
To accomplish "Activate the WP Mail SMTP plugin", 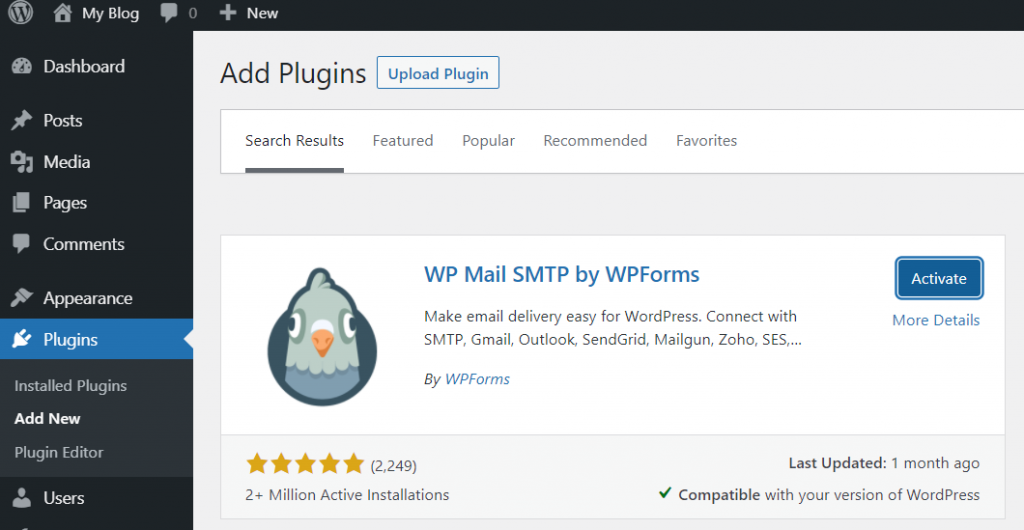I will coord(939,279).
